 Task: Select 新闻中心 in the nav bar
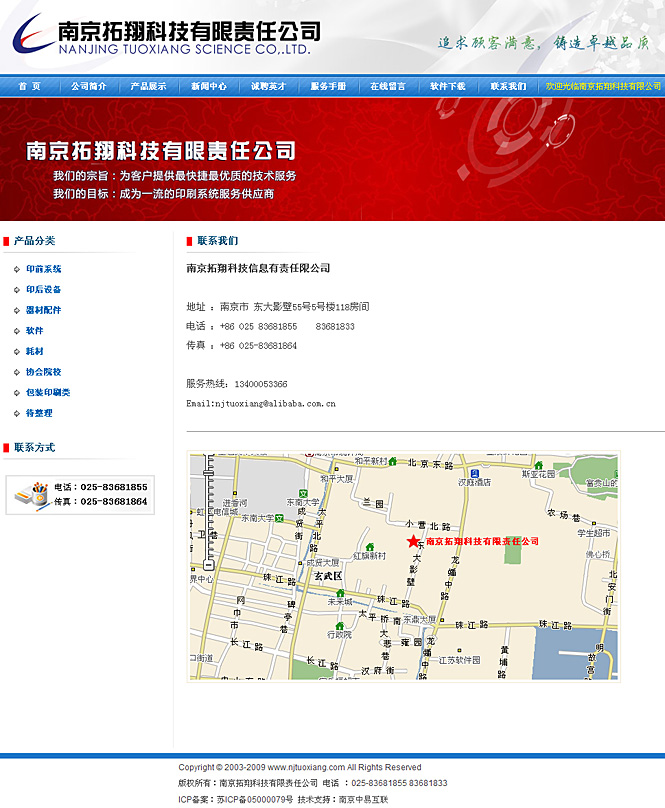coord(208,86)
